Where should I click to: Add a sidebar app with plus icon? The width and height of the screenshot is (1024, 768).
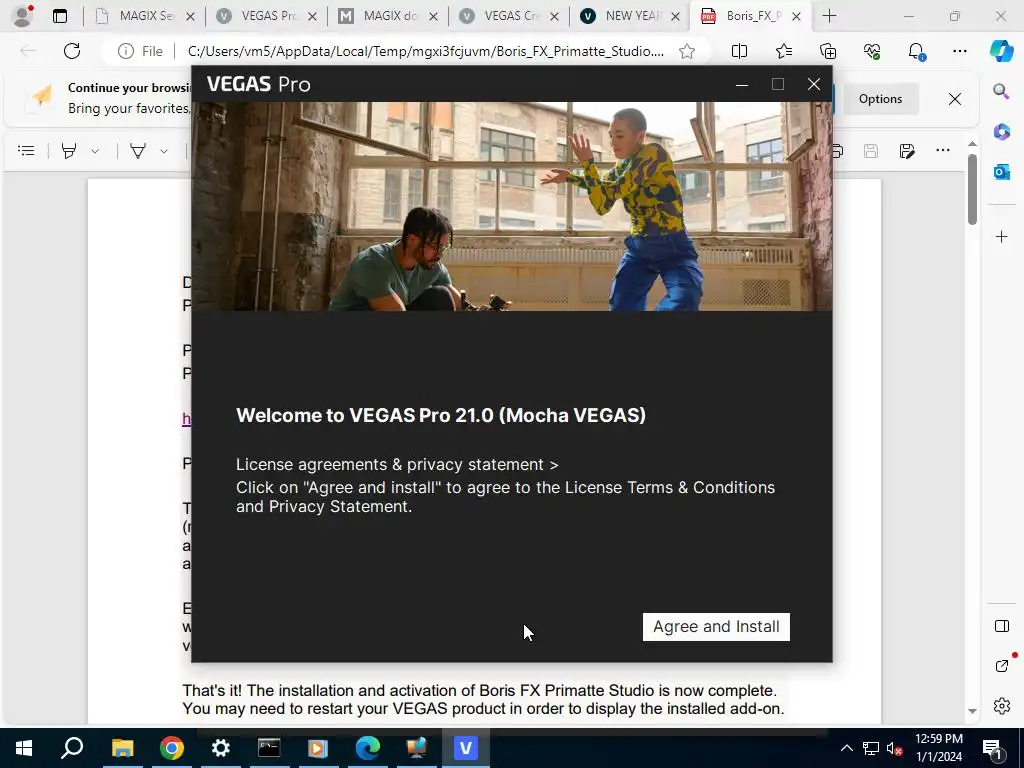1001,236
